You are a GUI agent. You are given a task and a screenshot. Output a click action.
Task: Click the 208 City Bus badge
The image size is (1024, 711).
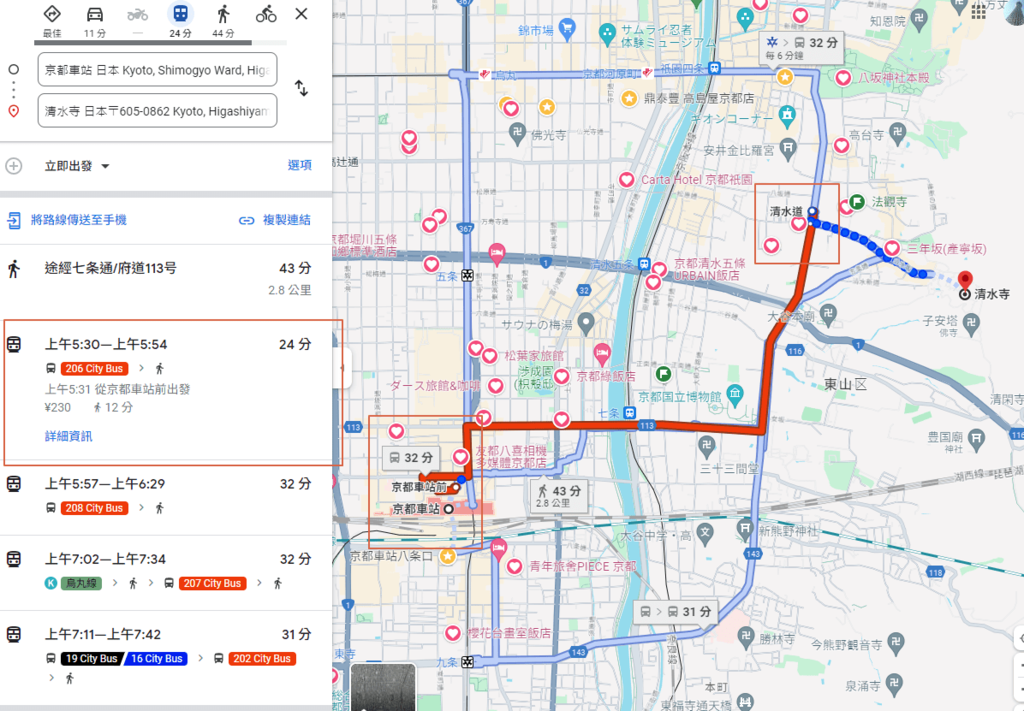94,508
